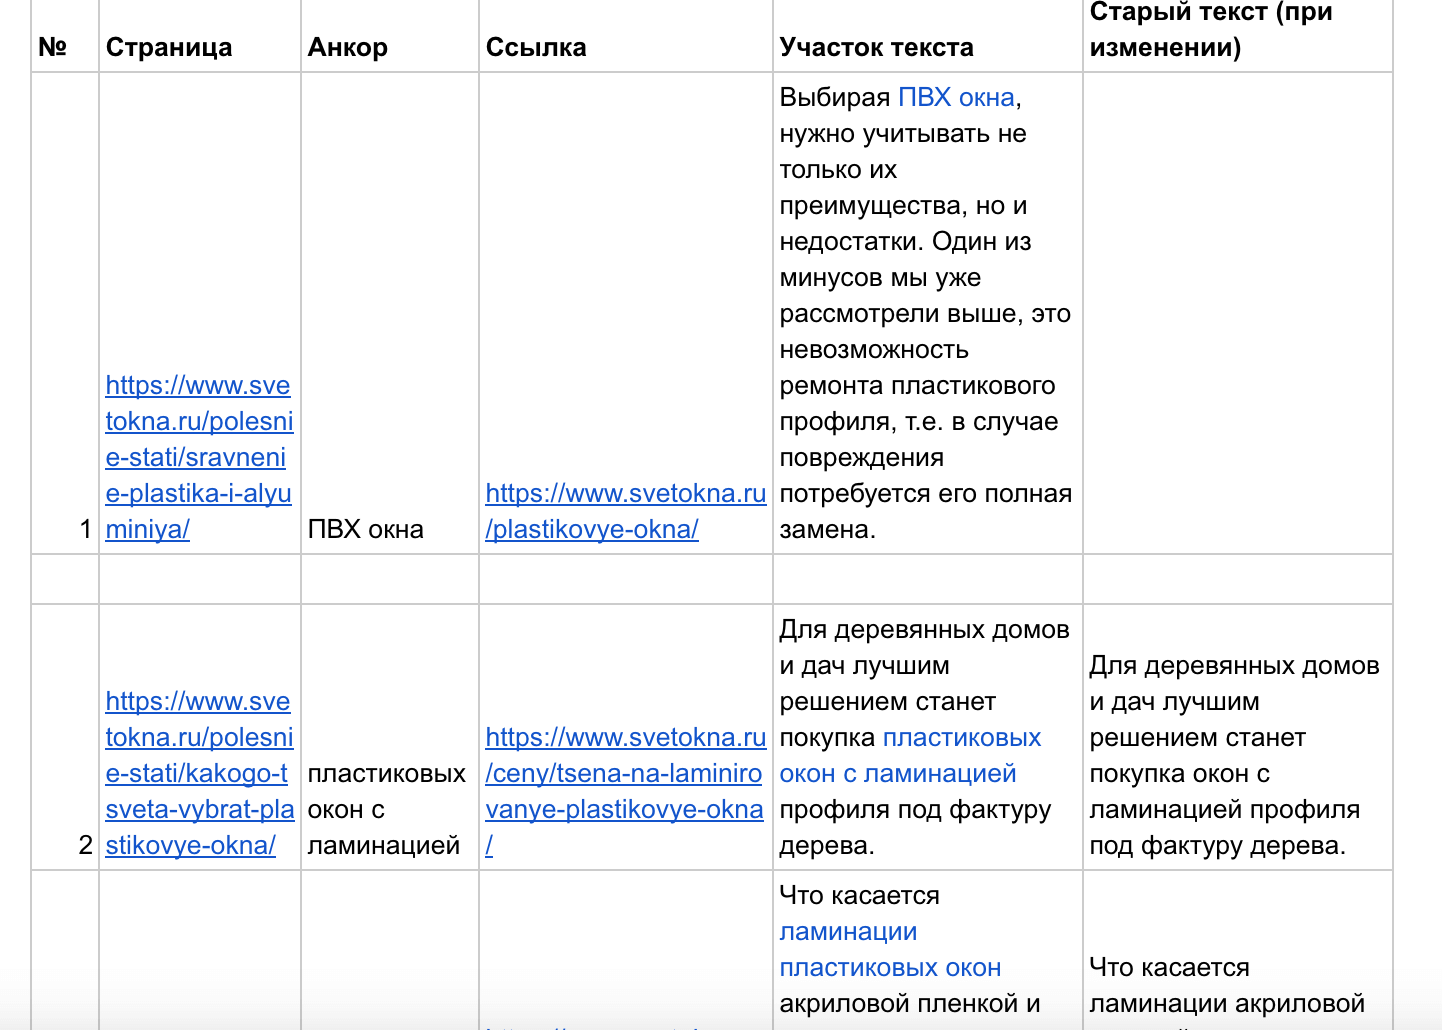Select the plain "ПВХ окна" cell in the Анкор column

coord(366,529)
